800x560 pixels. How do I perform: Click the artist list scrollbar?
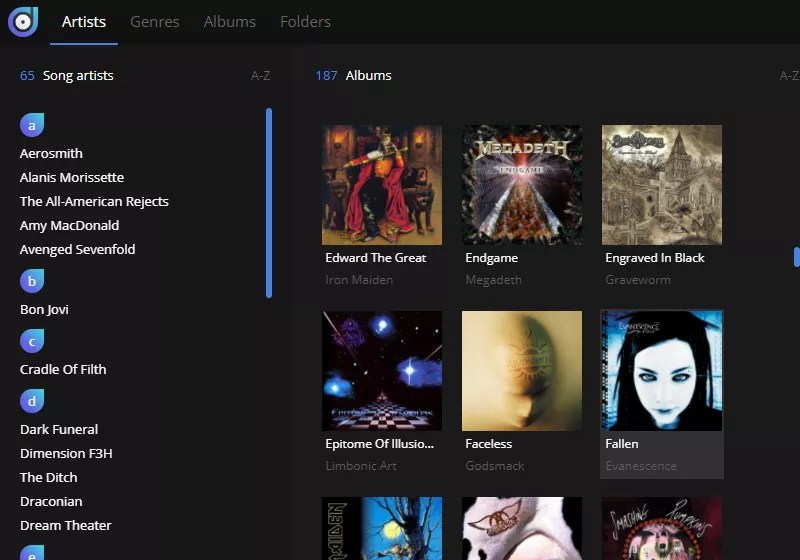269,203
